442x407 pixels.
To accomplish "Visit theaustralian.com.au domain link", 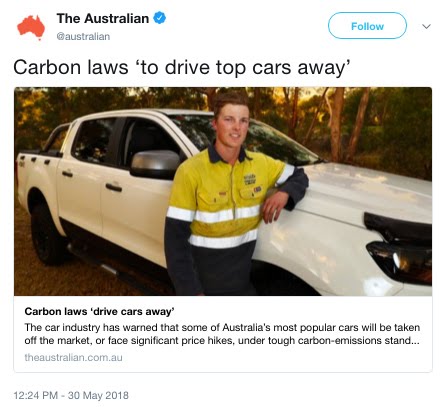I will coord(73,358).
